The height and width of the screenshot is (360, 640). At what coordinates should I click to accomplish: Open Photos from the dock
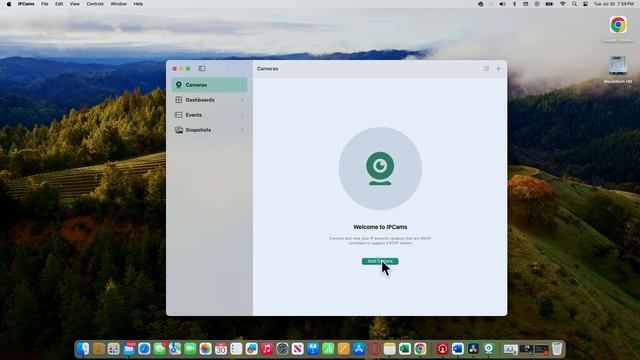[x=206, y=349]
